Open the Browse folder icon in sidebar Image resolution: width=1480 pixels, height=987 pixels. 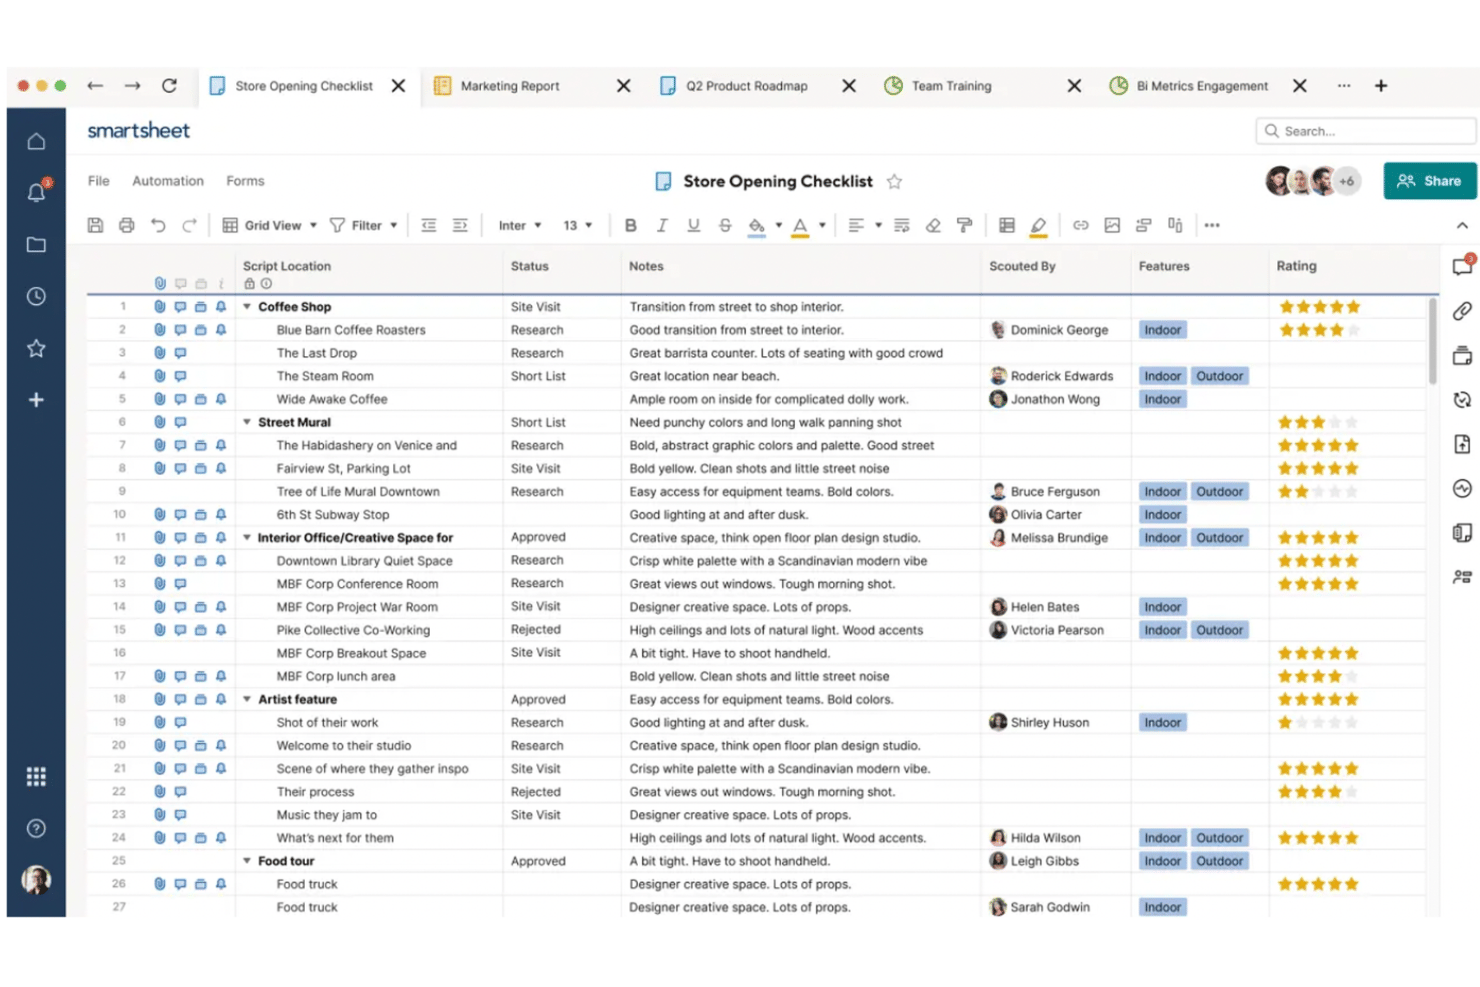point(36,245)
